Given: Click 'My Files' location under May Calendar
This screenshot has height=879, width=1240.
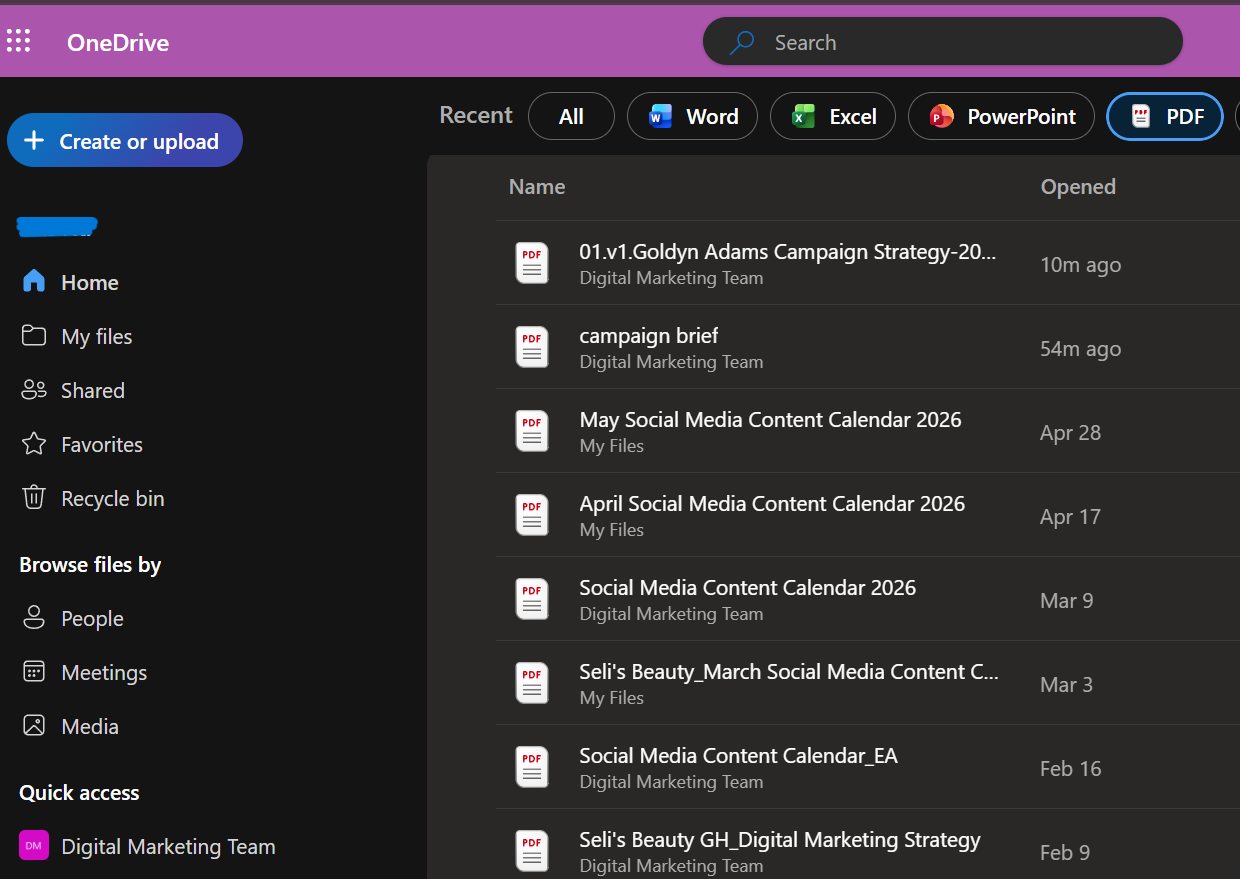Looking at the screenshot, I should tap(612, 446).
